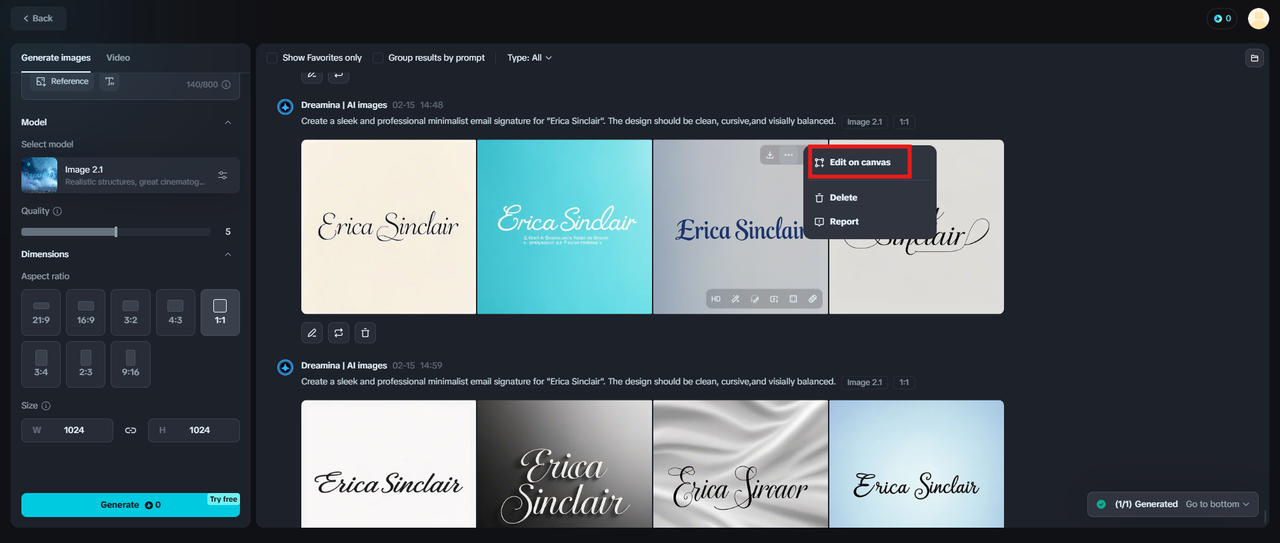Open black gradient Erica Sinclair image
This screenshot has width=1280, height=543.
pos(564,463)
